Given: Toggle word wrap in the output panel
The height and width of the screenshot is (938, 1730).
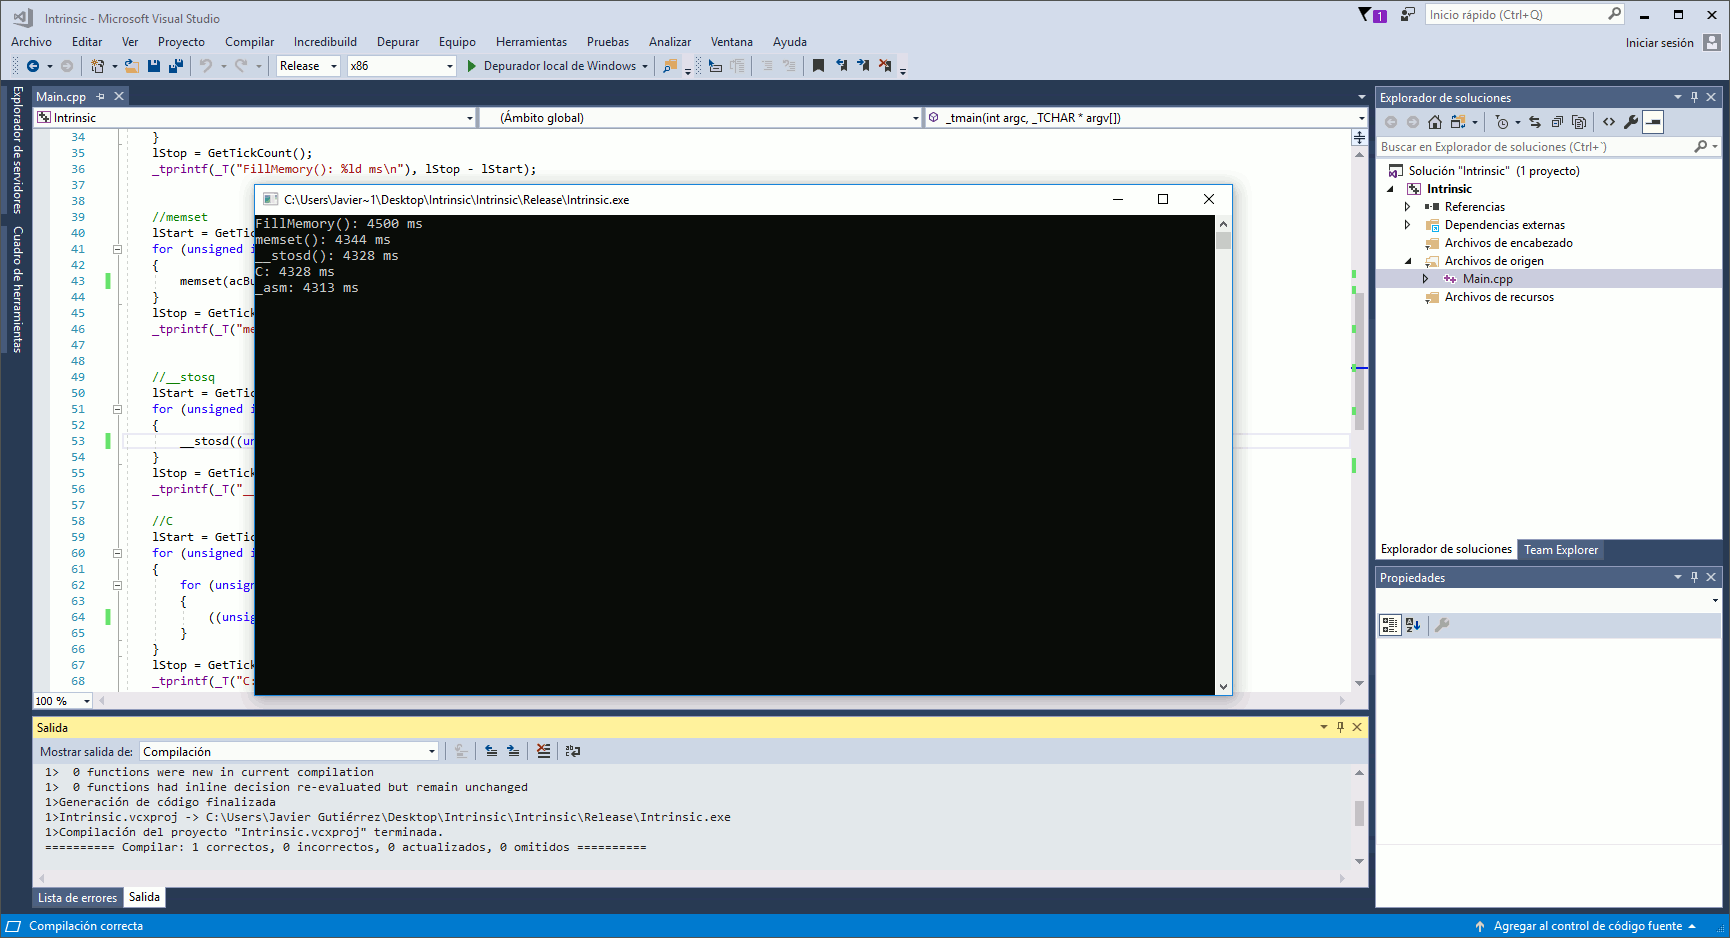Looking at the screenshot, I should tap(573, 751).
